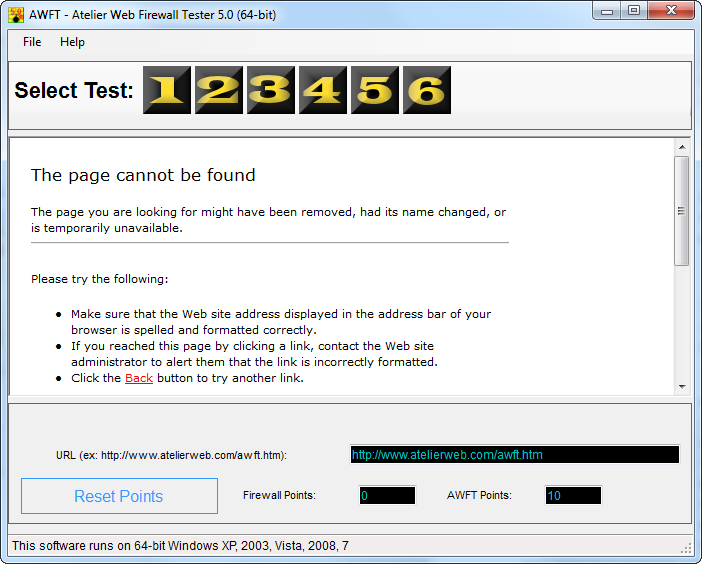The width and height of the screenshot is (702, 564).
Task: Run test number 4 icon
Action: (x=323, y=90)
